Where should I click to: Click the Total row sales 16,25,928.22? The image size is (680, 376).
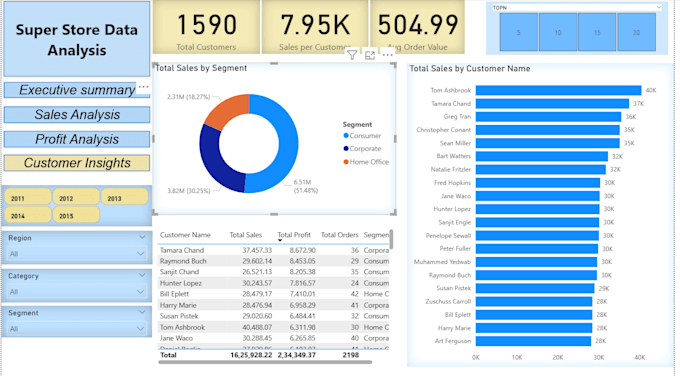click(252, 355)
